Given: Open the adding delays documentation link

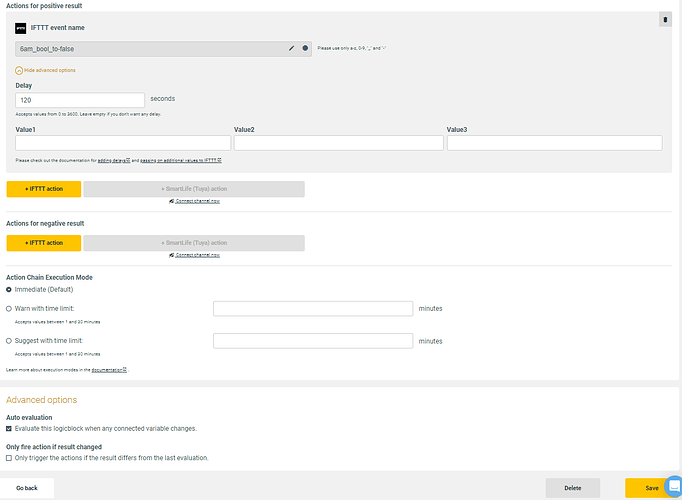Looking at the screenshot, I should point(114,160).
